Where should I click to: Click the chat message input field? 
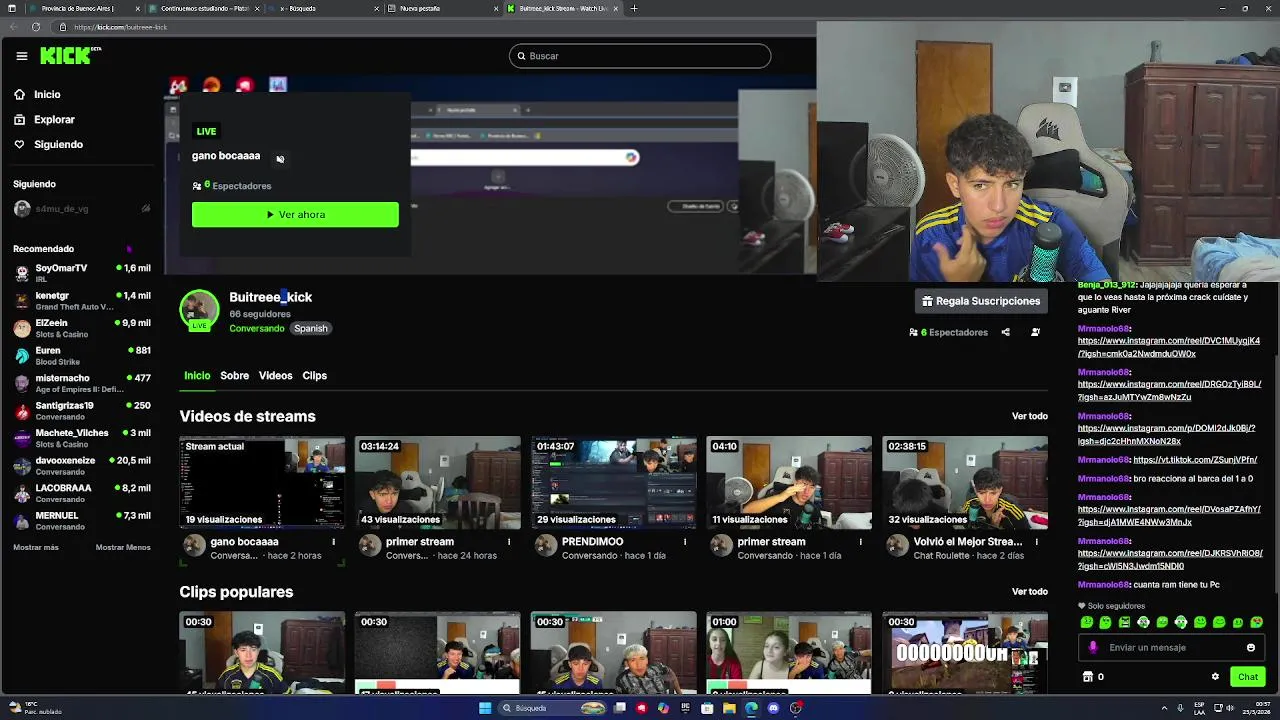pos(1170,647)
